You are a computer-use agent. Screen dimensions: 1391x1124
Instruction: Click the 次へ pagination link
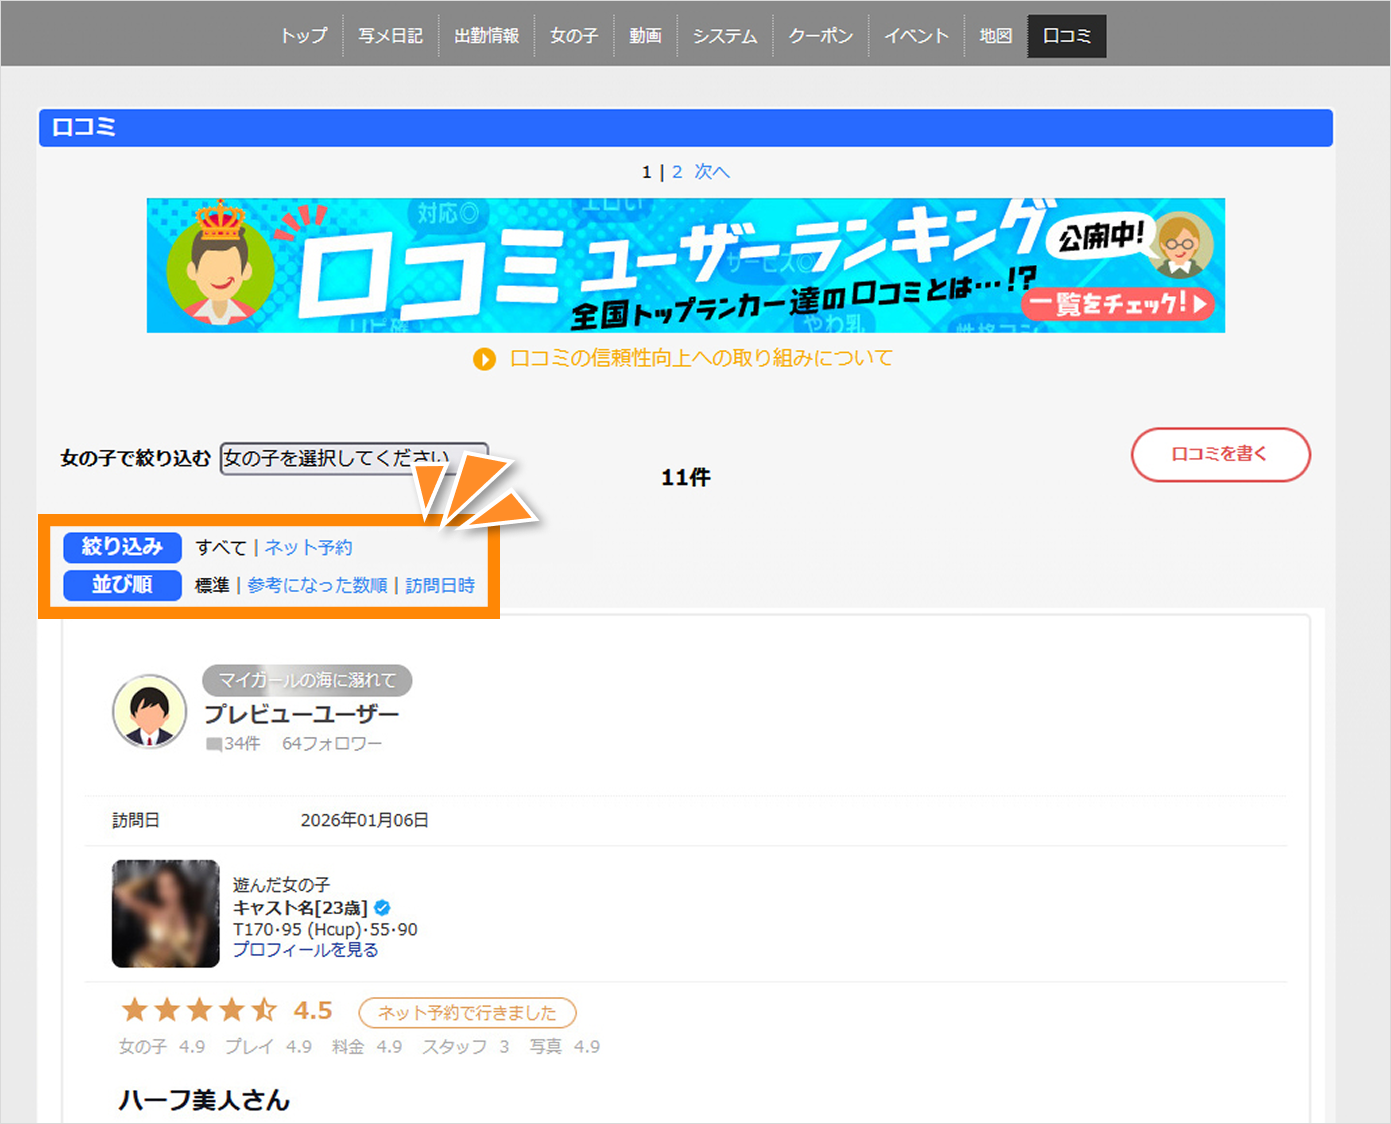click(x=712, y=172)
